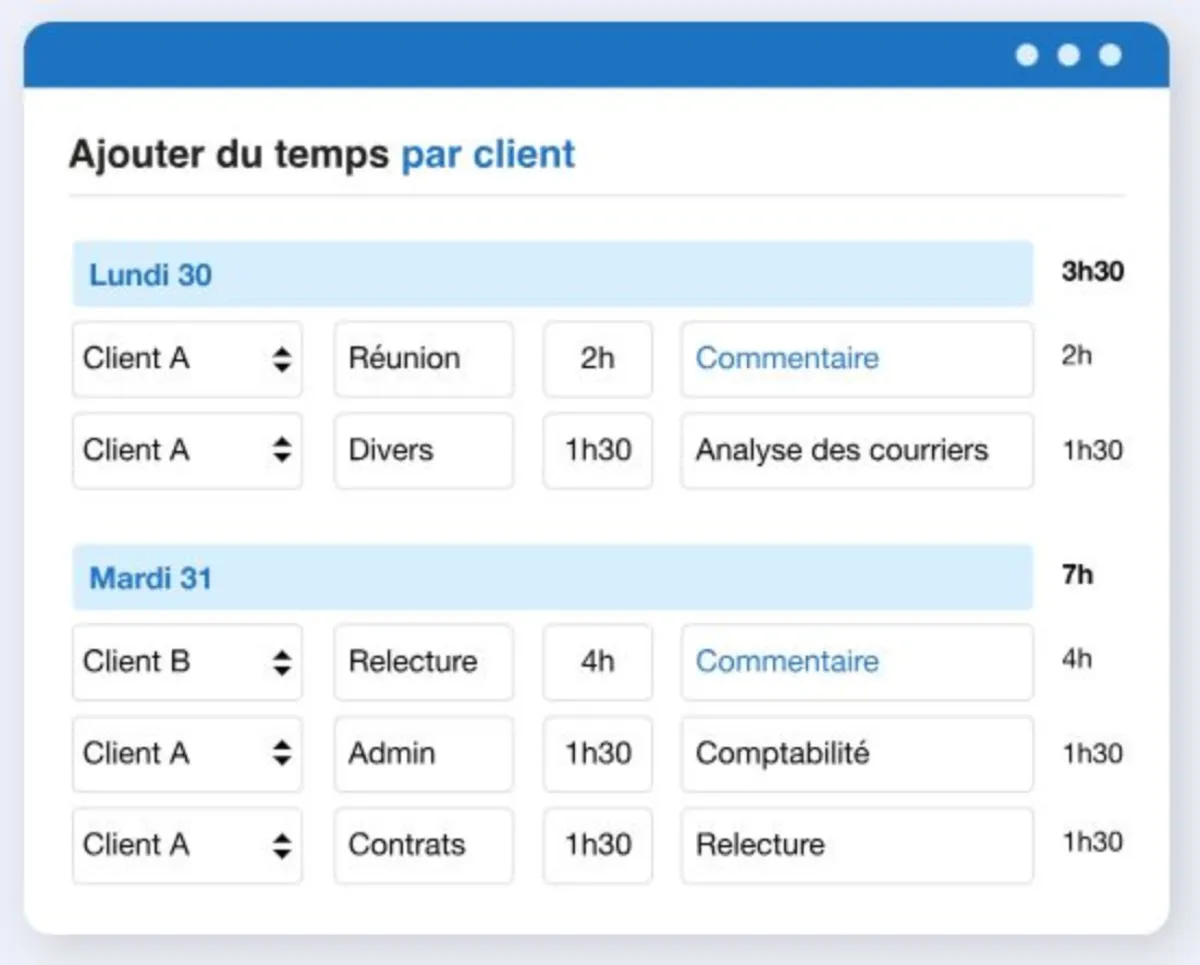Screen dimensions: 1200x965
Task: Open the Client B dropdown for Relecture
Action: 187,662
